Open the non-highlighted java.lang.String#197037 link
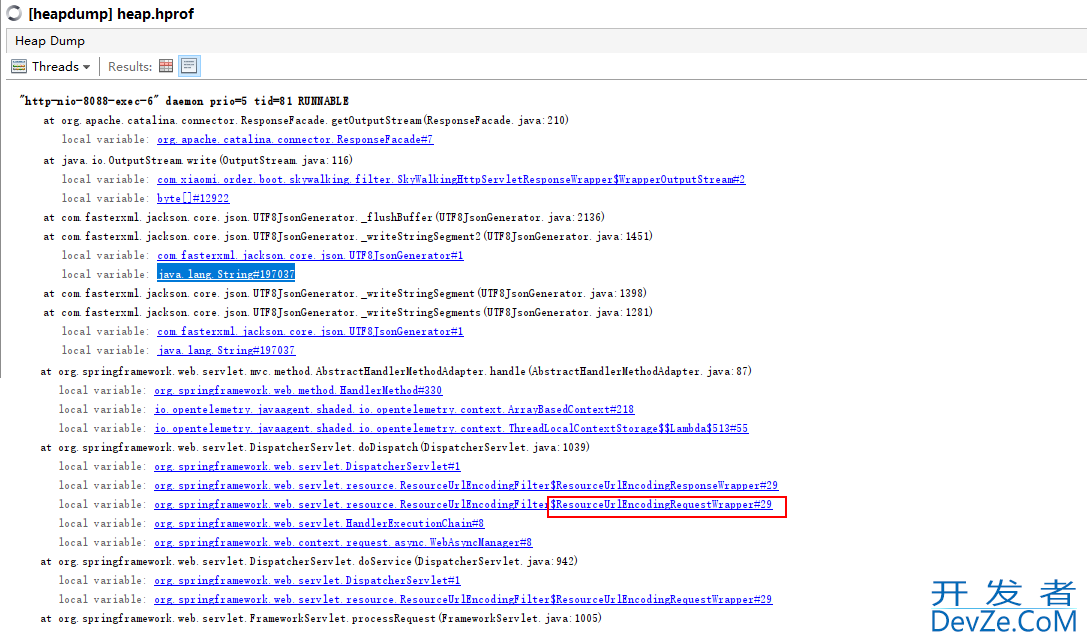The image size is (1087, 643). click(x=226, y=351)
